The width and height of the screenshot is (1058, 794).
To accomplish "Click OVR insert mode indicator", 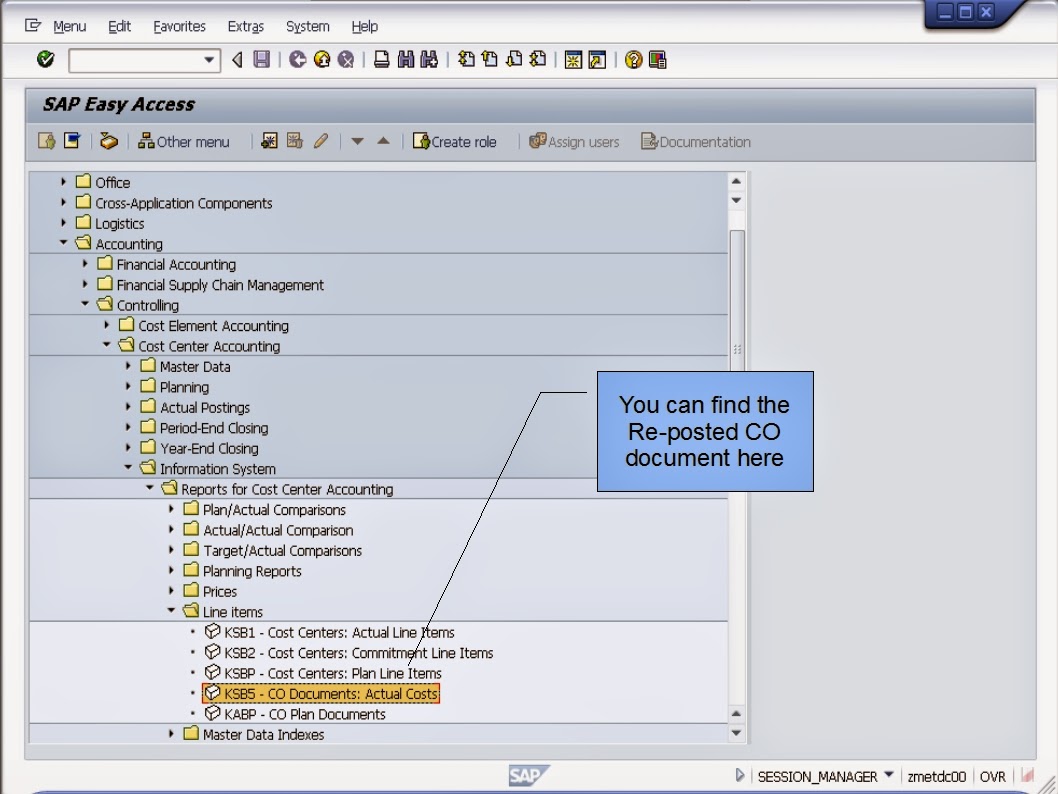I will point(992,776).
